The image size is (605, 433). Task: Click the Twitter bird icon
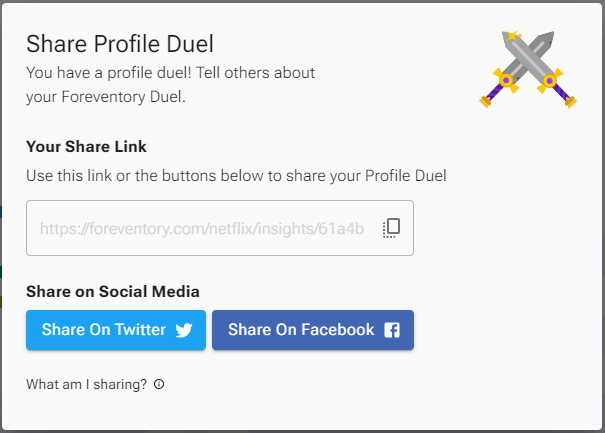184,330
